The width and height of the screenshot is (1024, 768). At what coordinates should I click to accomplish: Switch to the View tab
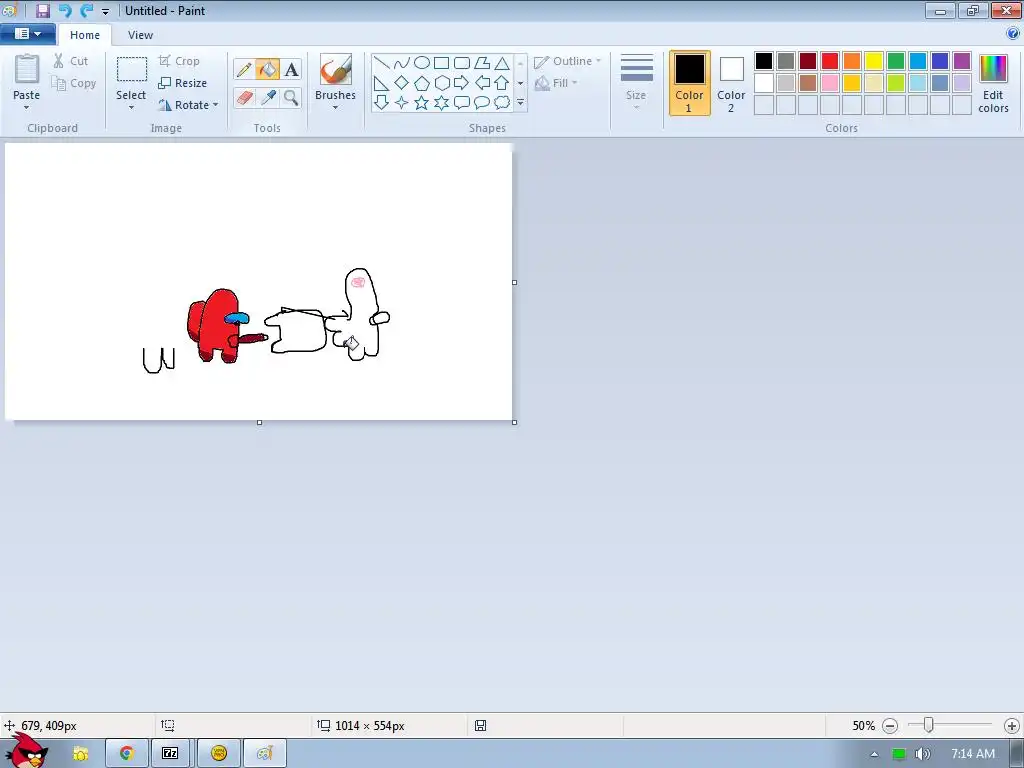pos(140,35)
